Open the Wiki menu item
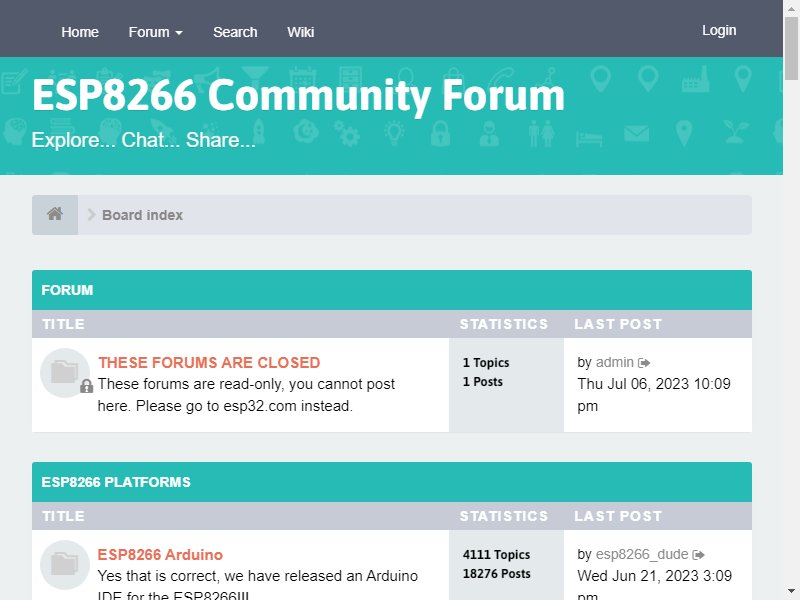Viewport: 800px width, 600px height. point(301,32)
